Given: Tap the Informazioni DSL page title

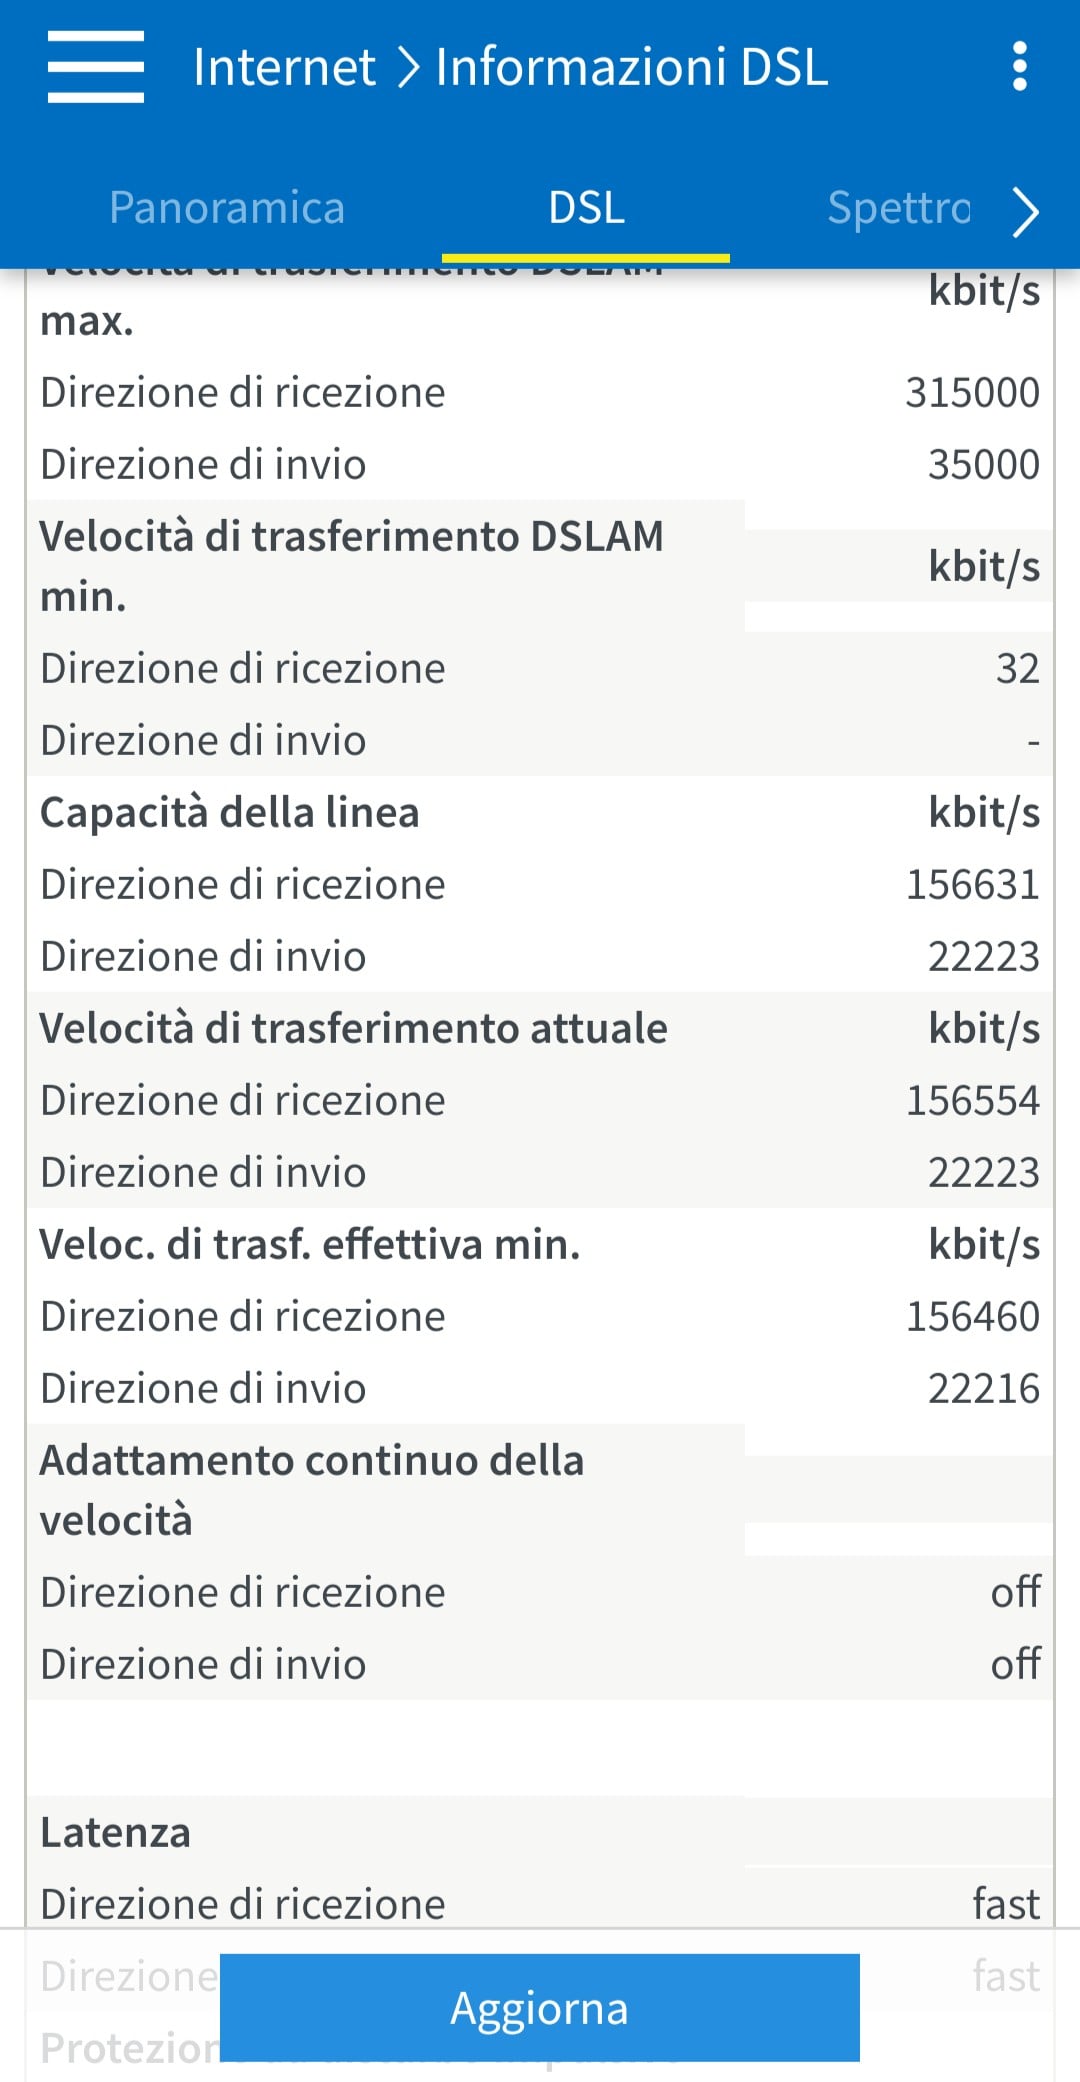Looking at the screenshot, I should [x=632, y=67].
